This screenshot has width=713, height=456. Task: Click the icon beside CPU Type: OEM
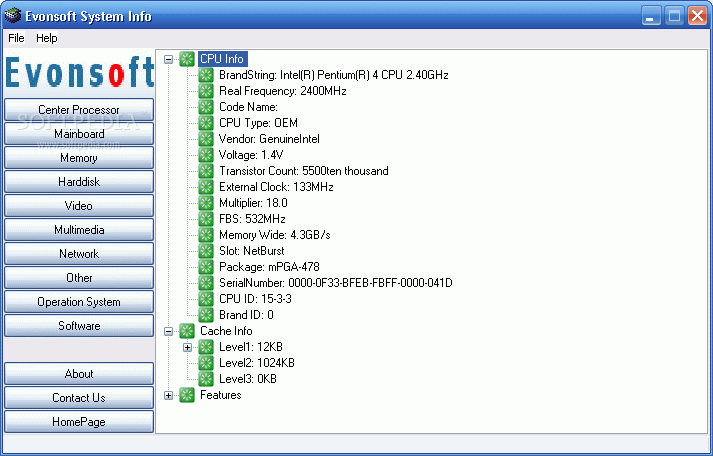pyautogui.click(x=206, y=123)
